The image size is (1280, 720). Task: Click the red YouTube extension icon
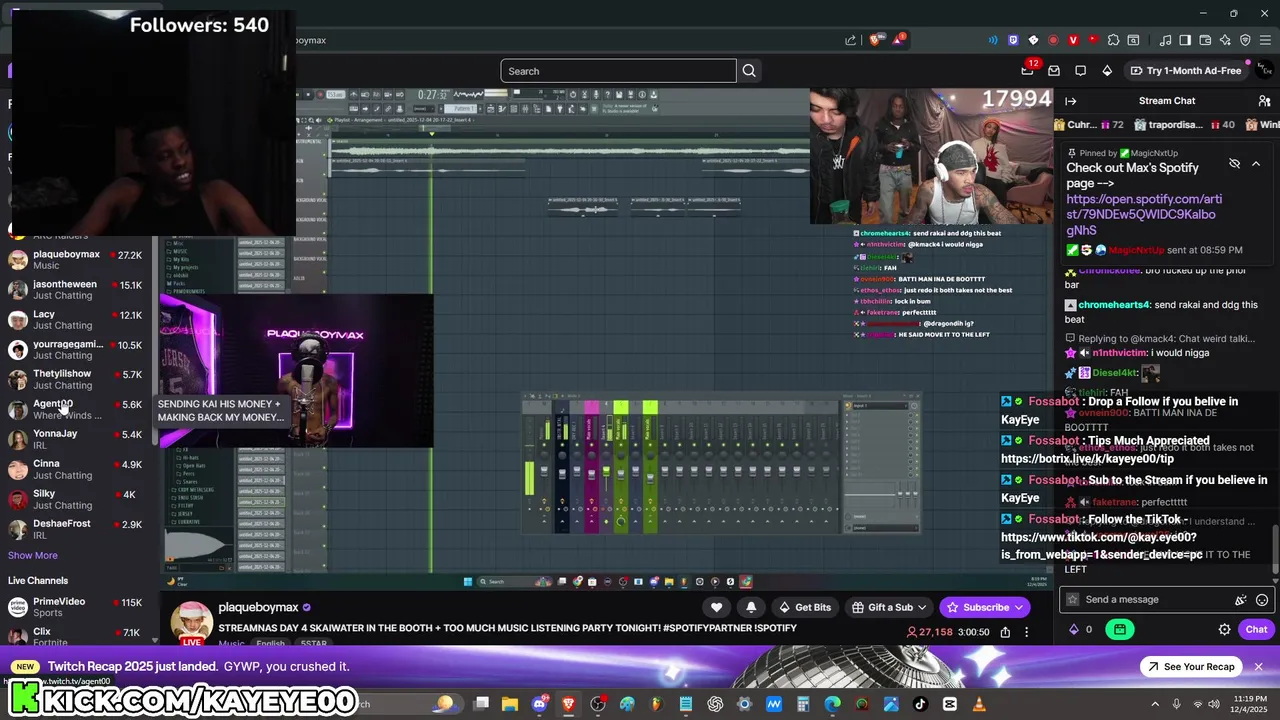(1093, 40)
